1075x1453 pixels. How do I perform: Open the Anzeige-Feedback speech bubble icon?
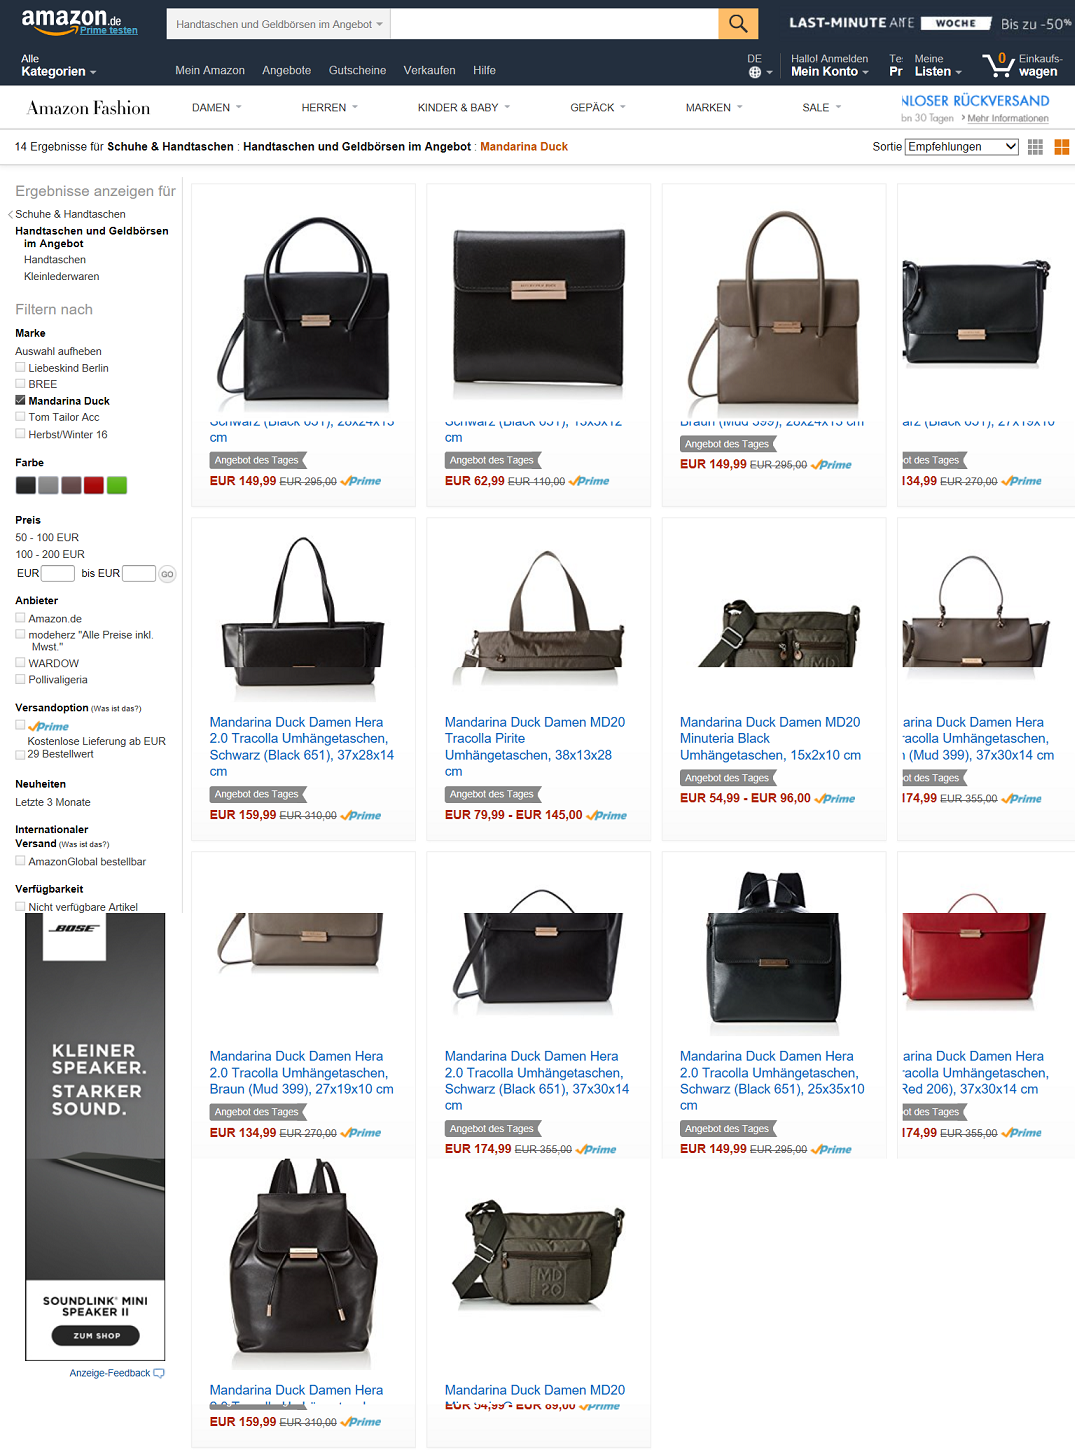[159, 1373]
